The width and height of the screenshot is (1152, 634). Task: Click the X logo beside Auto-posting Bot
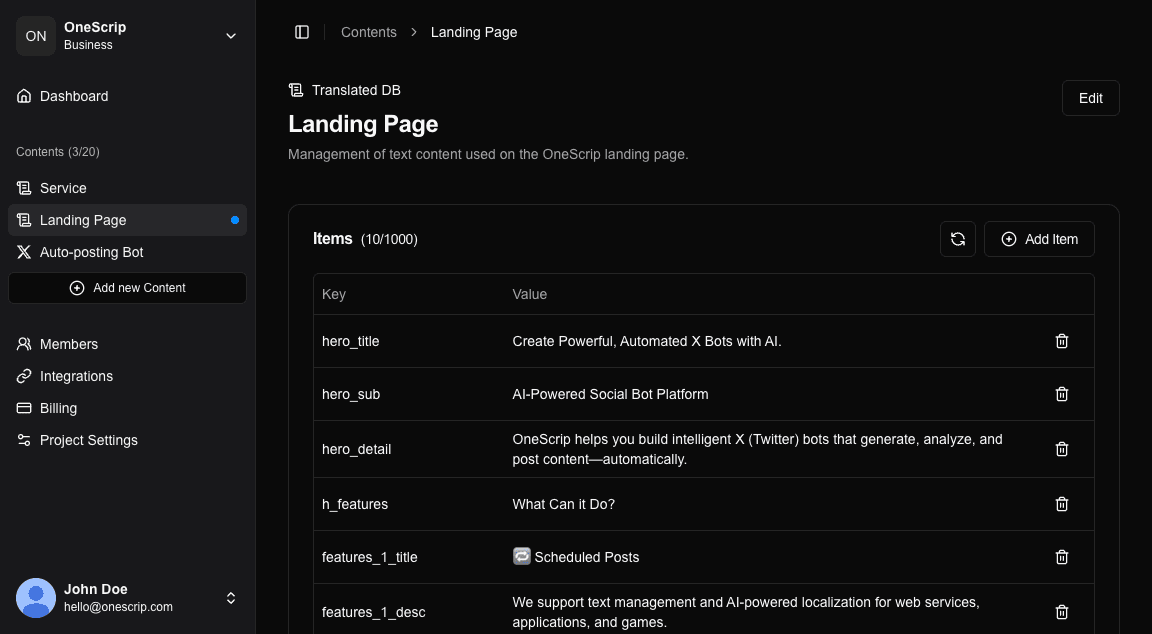pos(24,252)
